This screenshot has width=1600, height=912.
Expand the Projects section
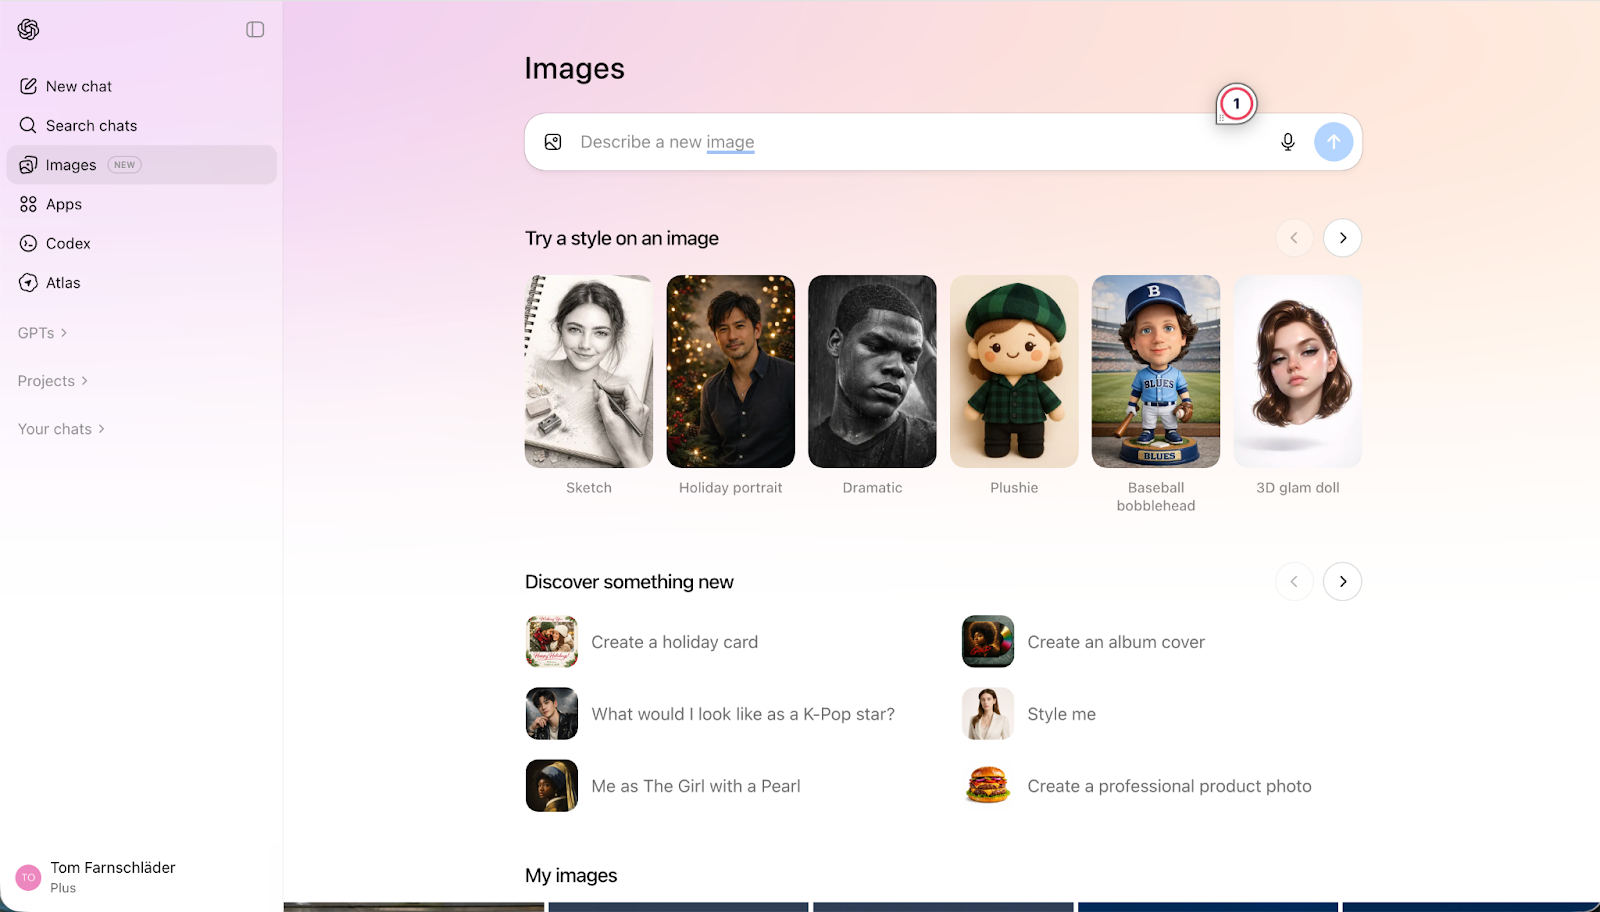[x=52, y=380]
